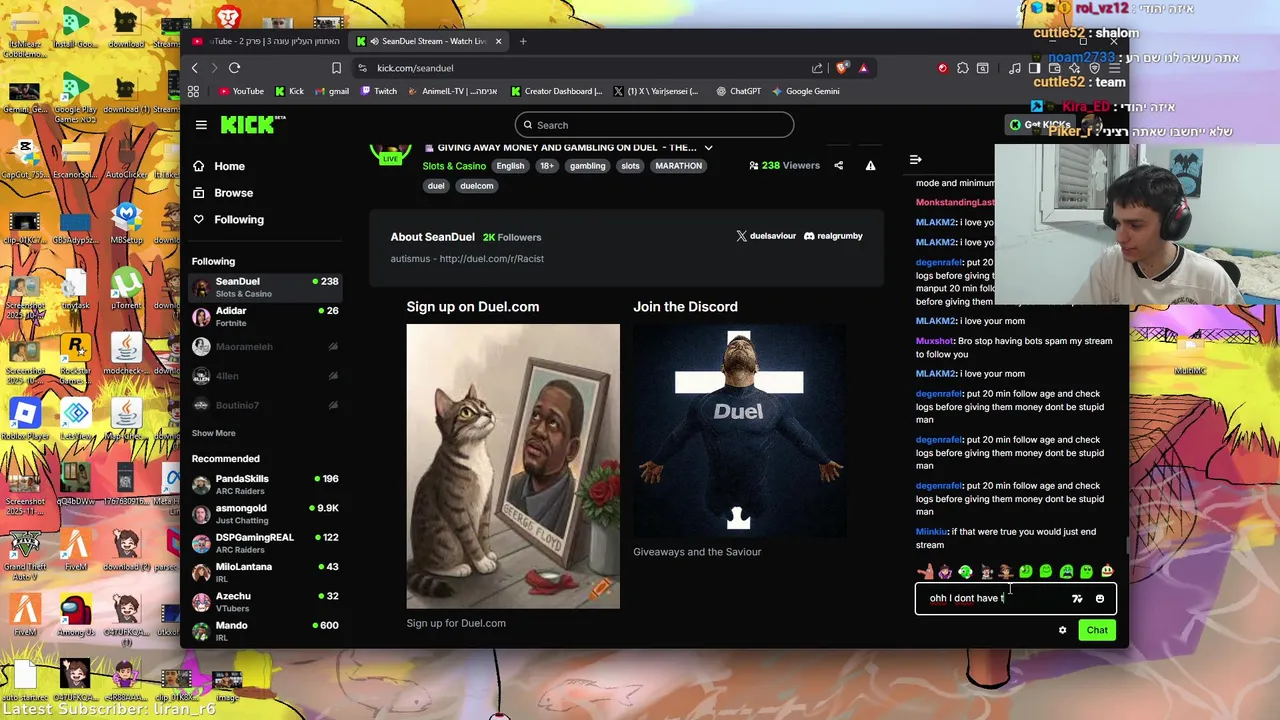Open Browse in Kick sidebar

click(223, 193)
